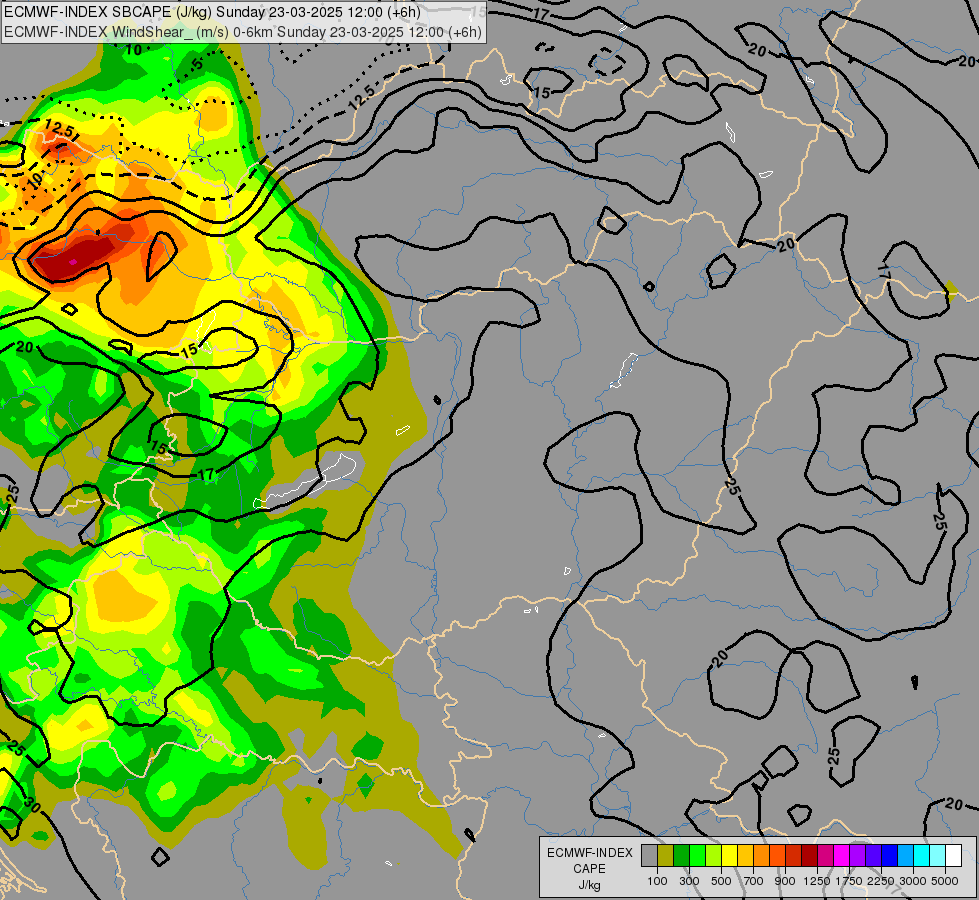Click the 1750 value under the legend
The image size is (979, 900).
(849, 881)
